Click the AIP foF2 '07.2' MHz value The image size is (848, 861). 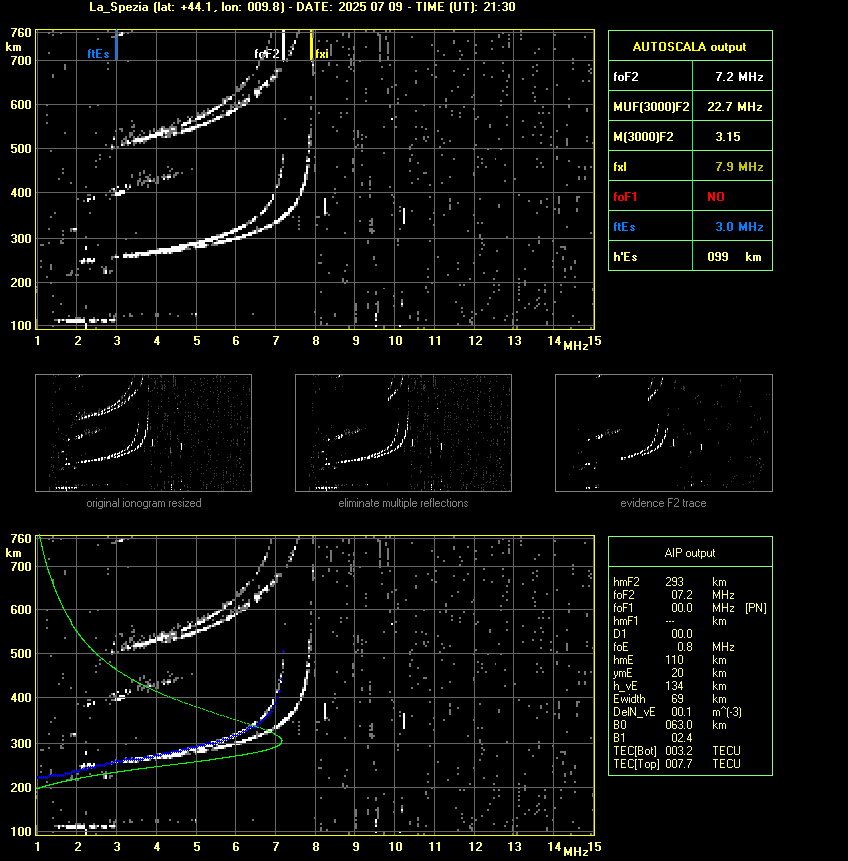click(x=682, y=595)
